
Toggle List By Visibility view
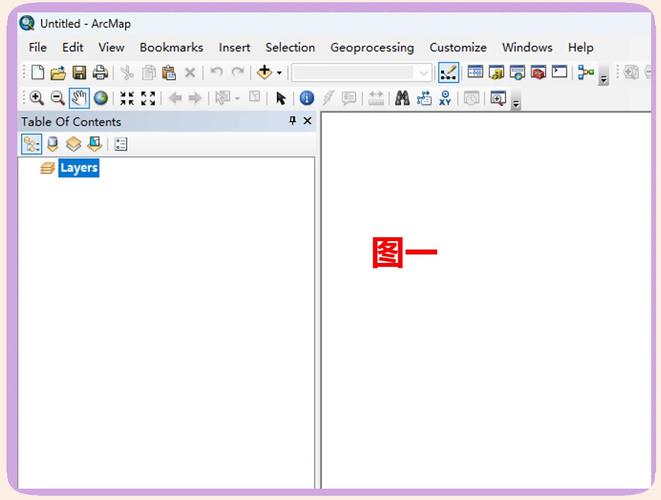point(73,144)
